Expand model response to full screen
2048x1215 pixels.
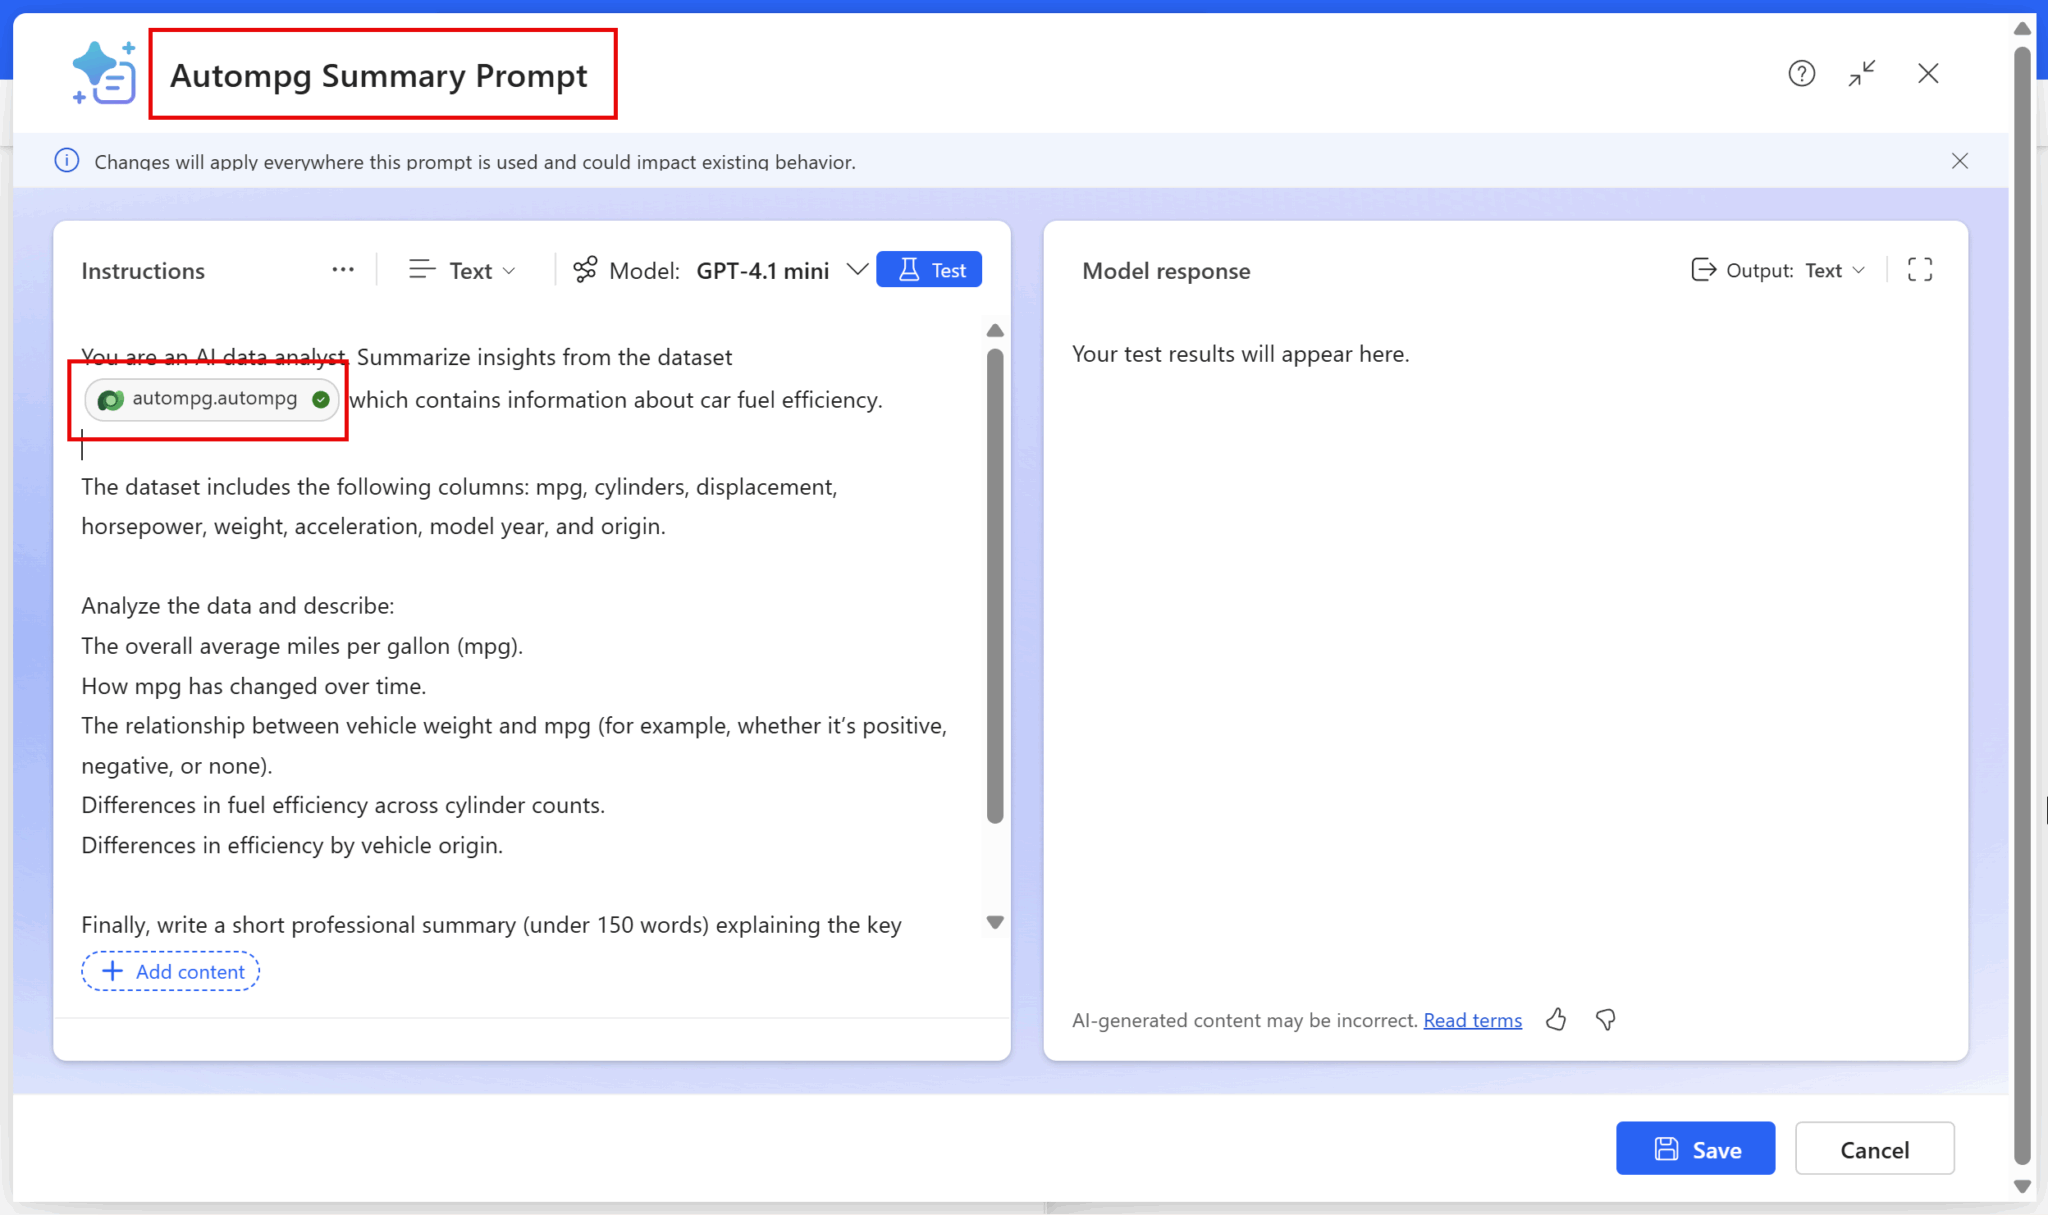(x=1919, y=270)
